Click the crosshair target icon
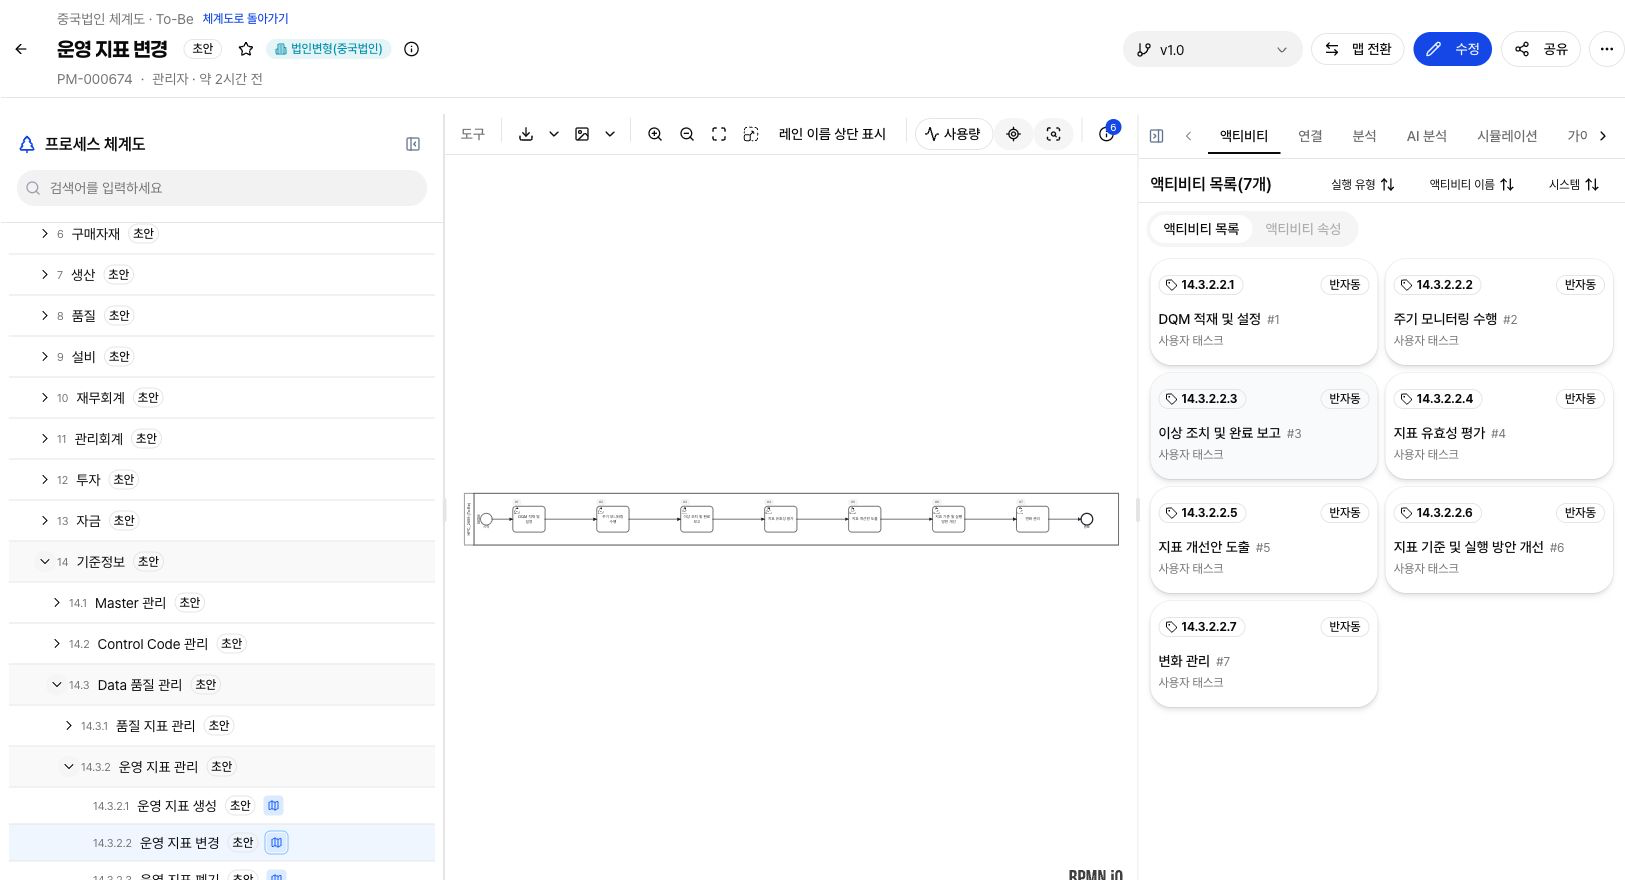 point(1013,134)
